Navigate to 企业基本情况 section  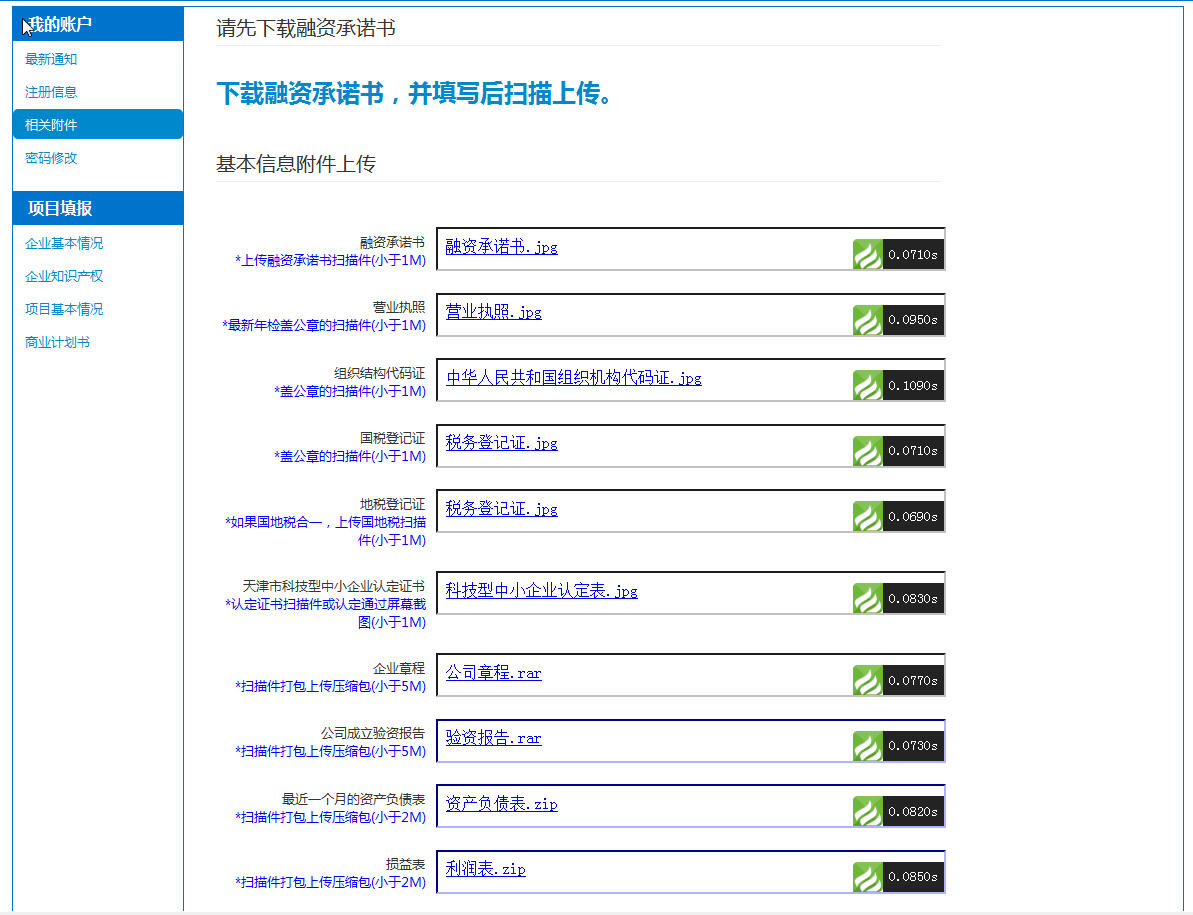pyautogui.click(x=64, y=244)
